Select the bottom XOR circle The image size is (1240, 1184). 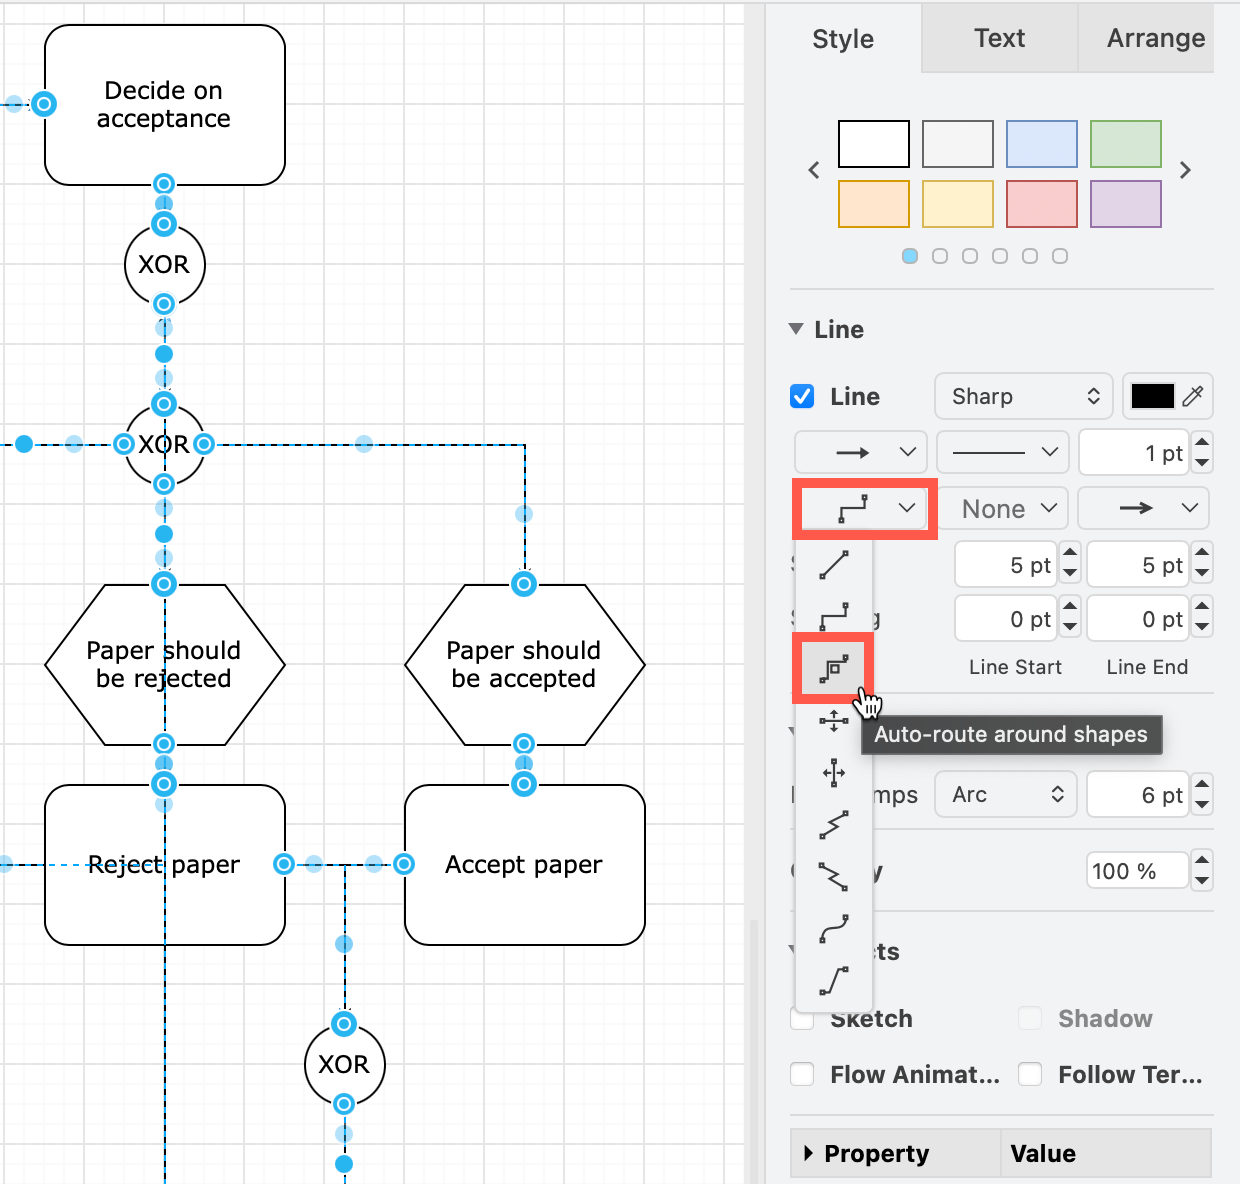345,1065
